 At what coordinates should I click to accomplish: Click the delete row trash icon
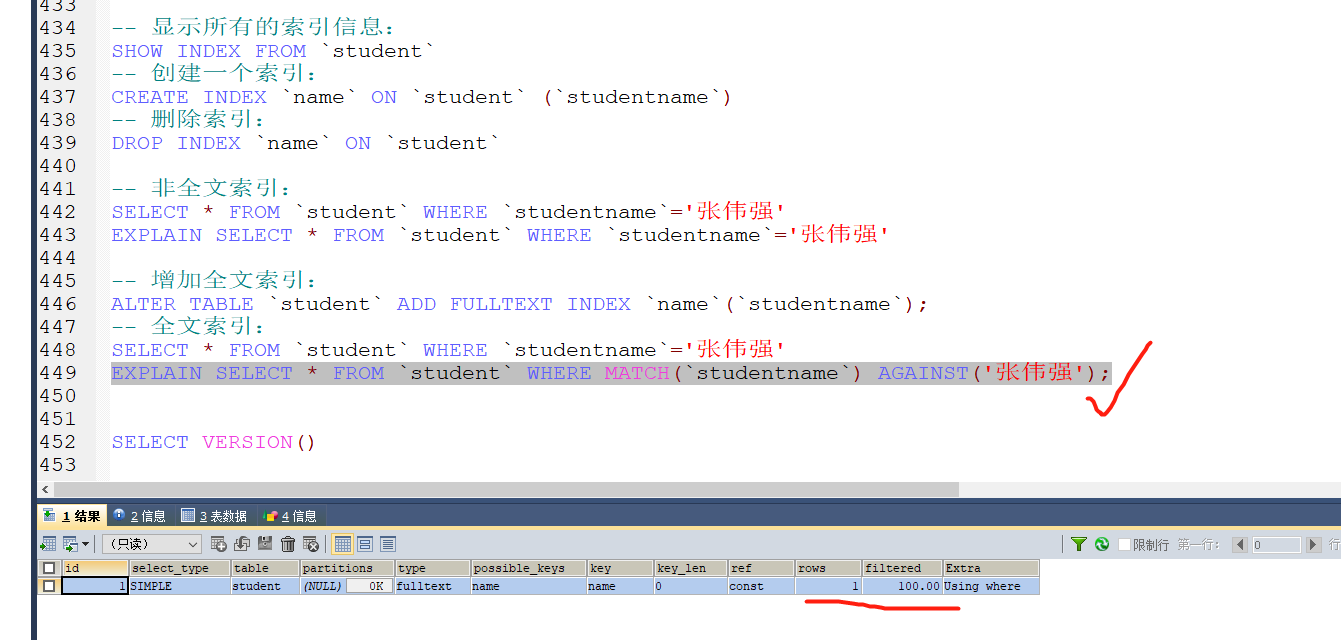pos(288,544)
